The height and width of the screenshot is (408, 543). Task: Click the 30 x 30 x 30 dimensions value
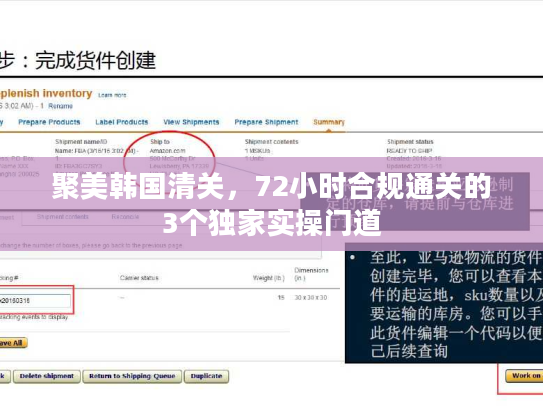point(311,298)
